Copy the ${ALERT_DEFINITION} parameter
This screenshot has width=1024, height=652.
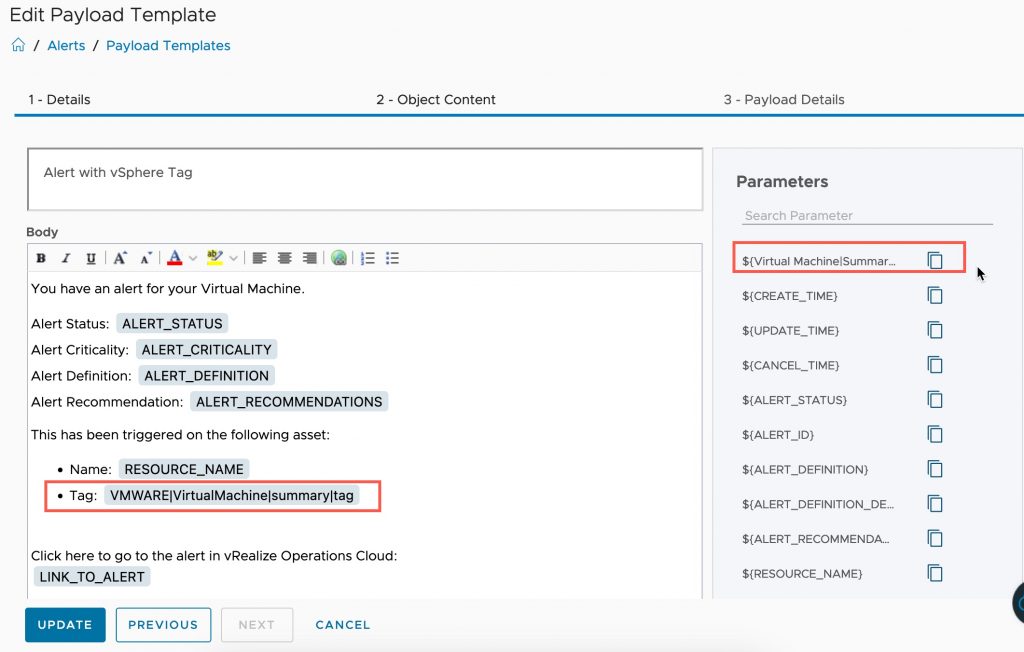tap(935, 468)
